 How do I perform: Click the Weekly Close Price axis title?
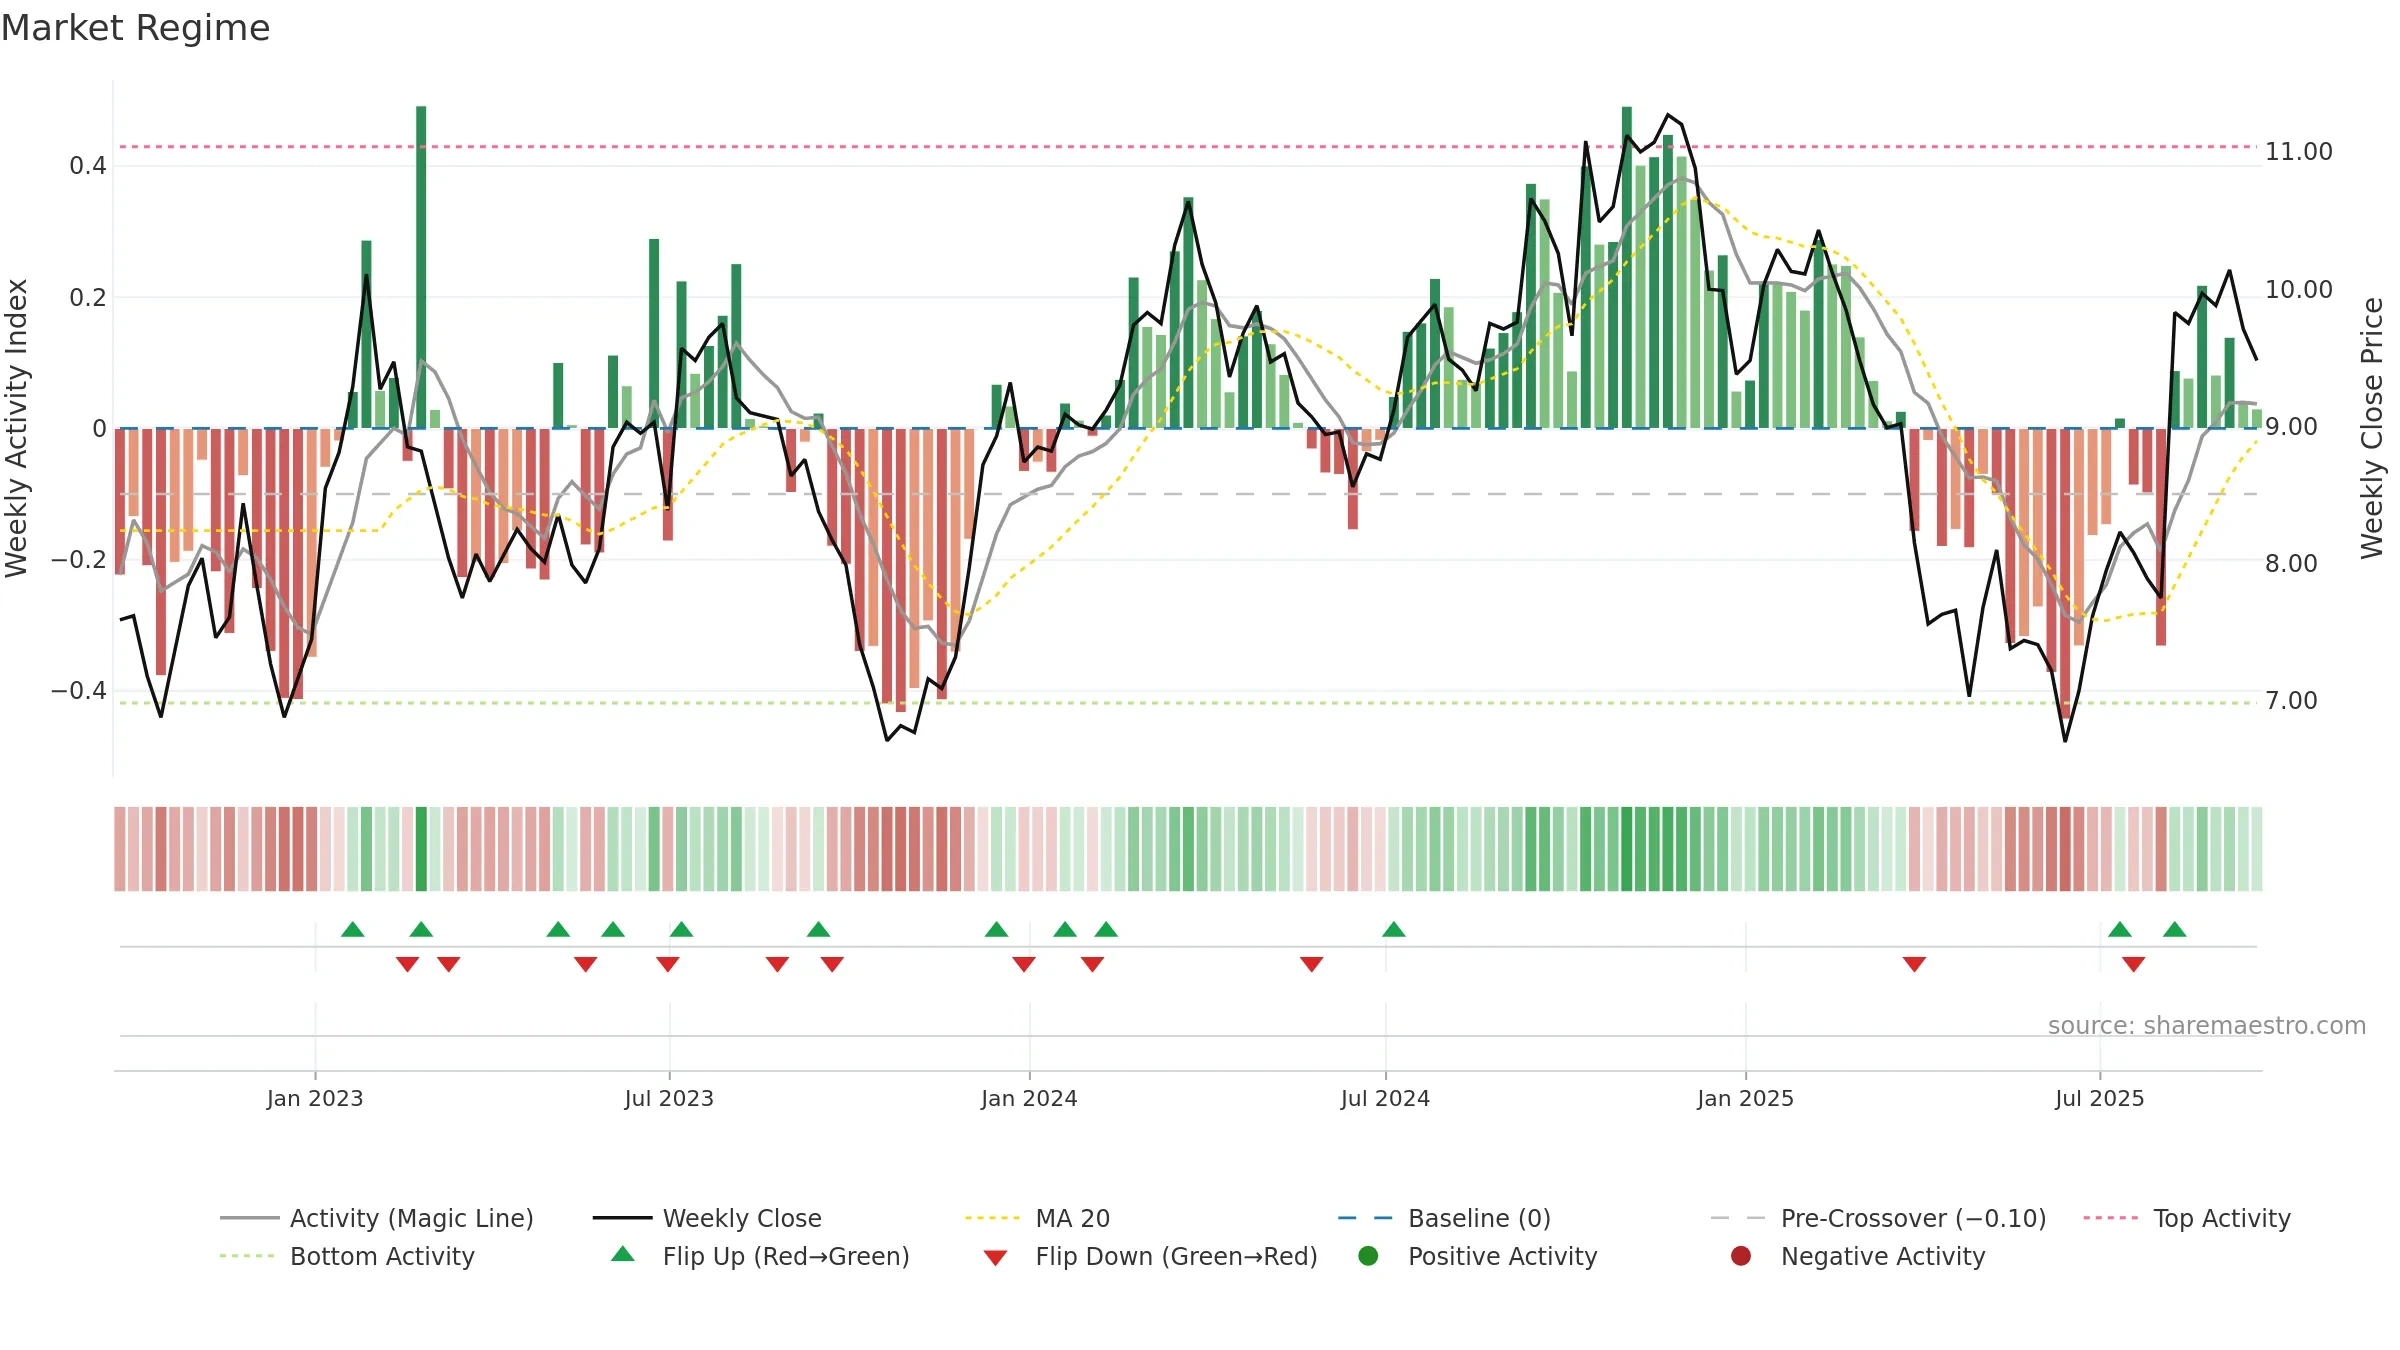pyautogui.click(x=2372, y=428)
